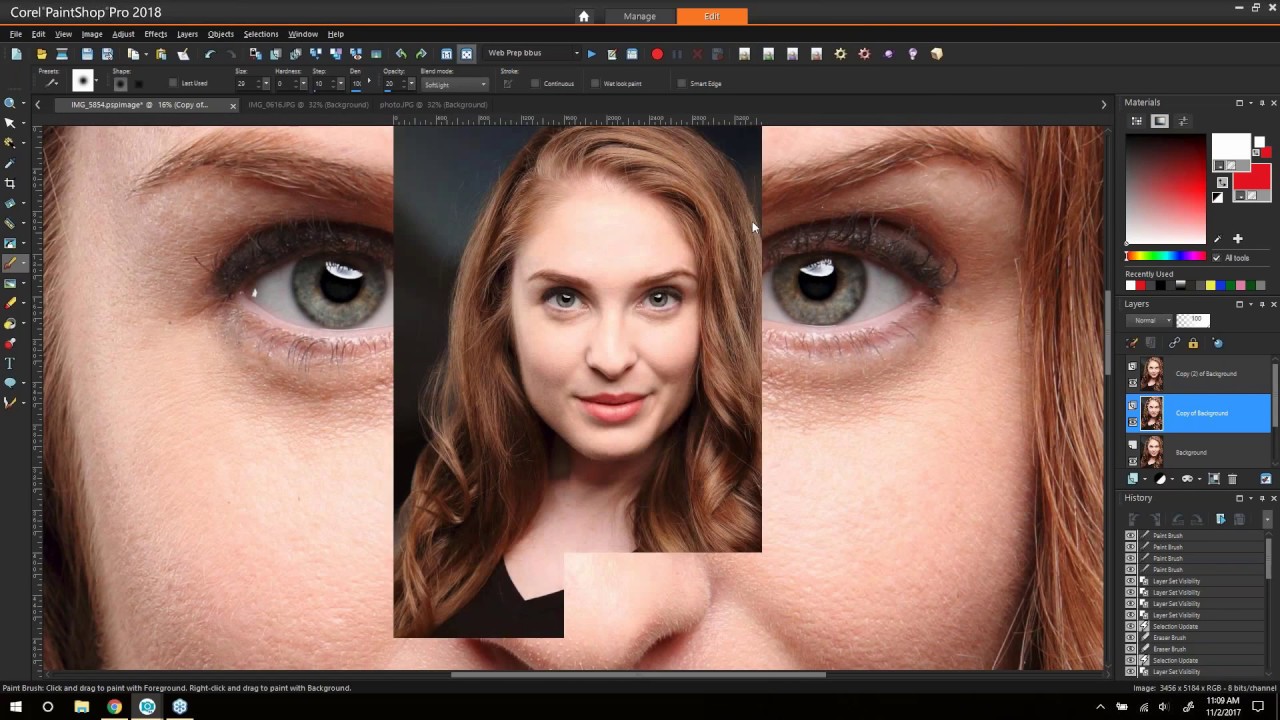Image resolution: width=1280 pixels, height=720 pixels.
Task: Click the Save floppy disk icon
Action: pos(87,54)
